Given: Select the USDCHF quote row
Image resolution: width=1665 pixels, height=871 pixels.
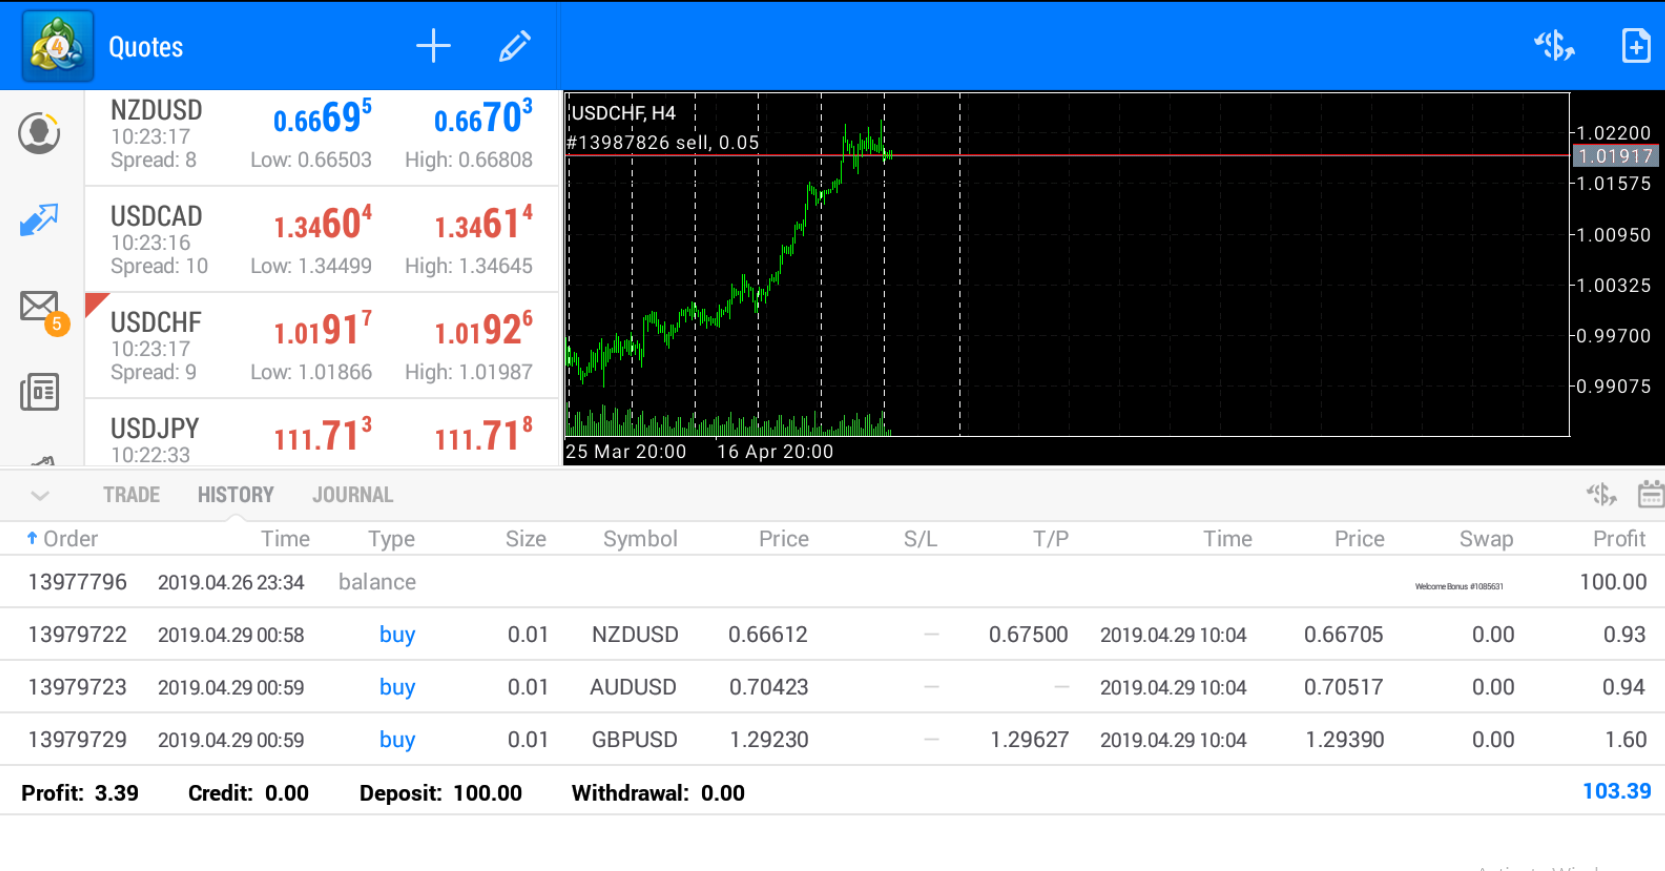Looking at the screenshot, I should pos(322,345).
